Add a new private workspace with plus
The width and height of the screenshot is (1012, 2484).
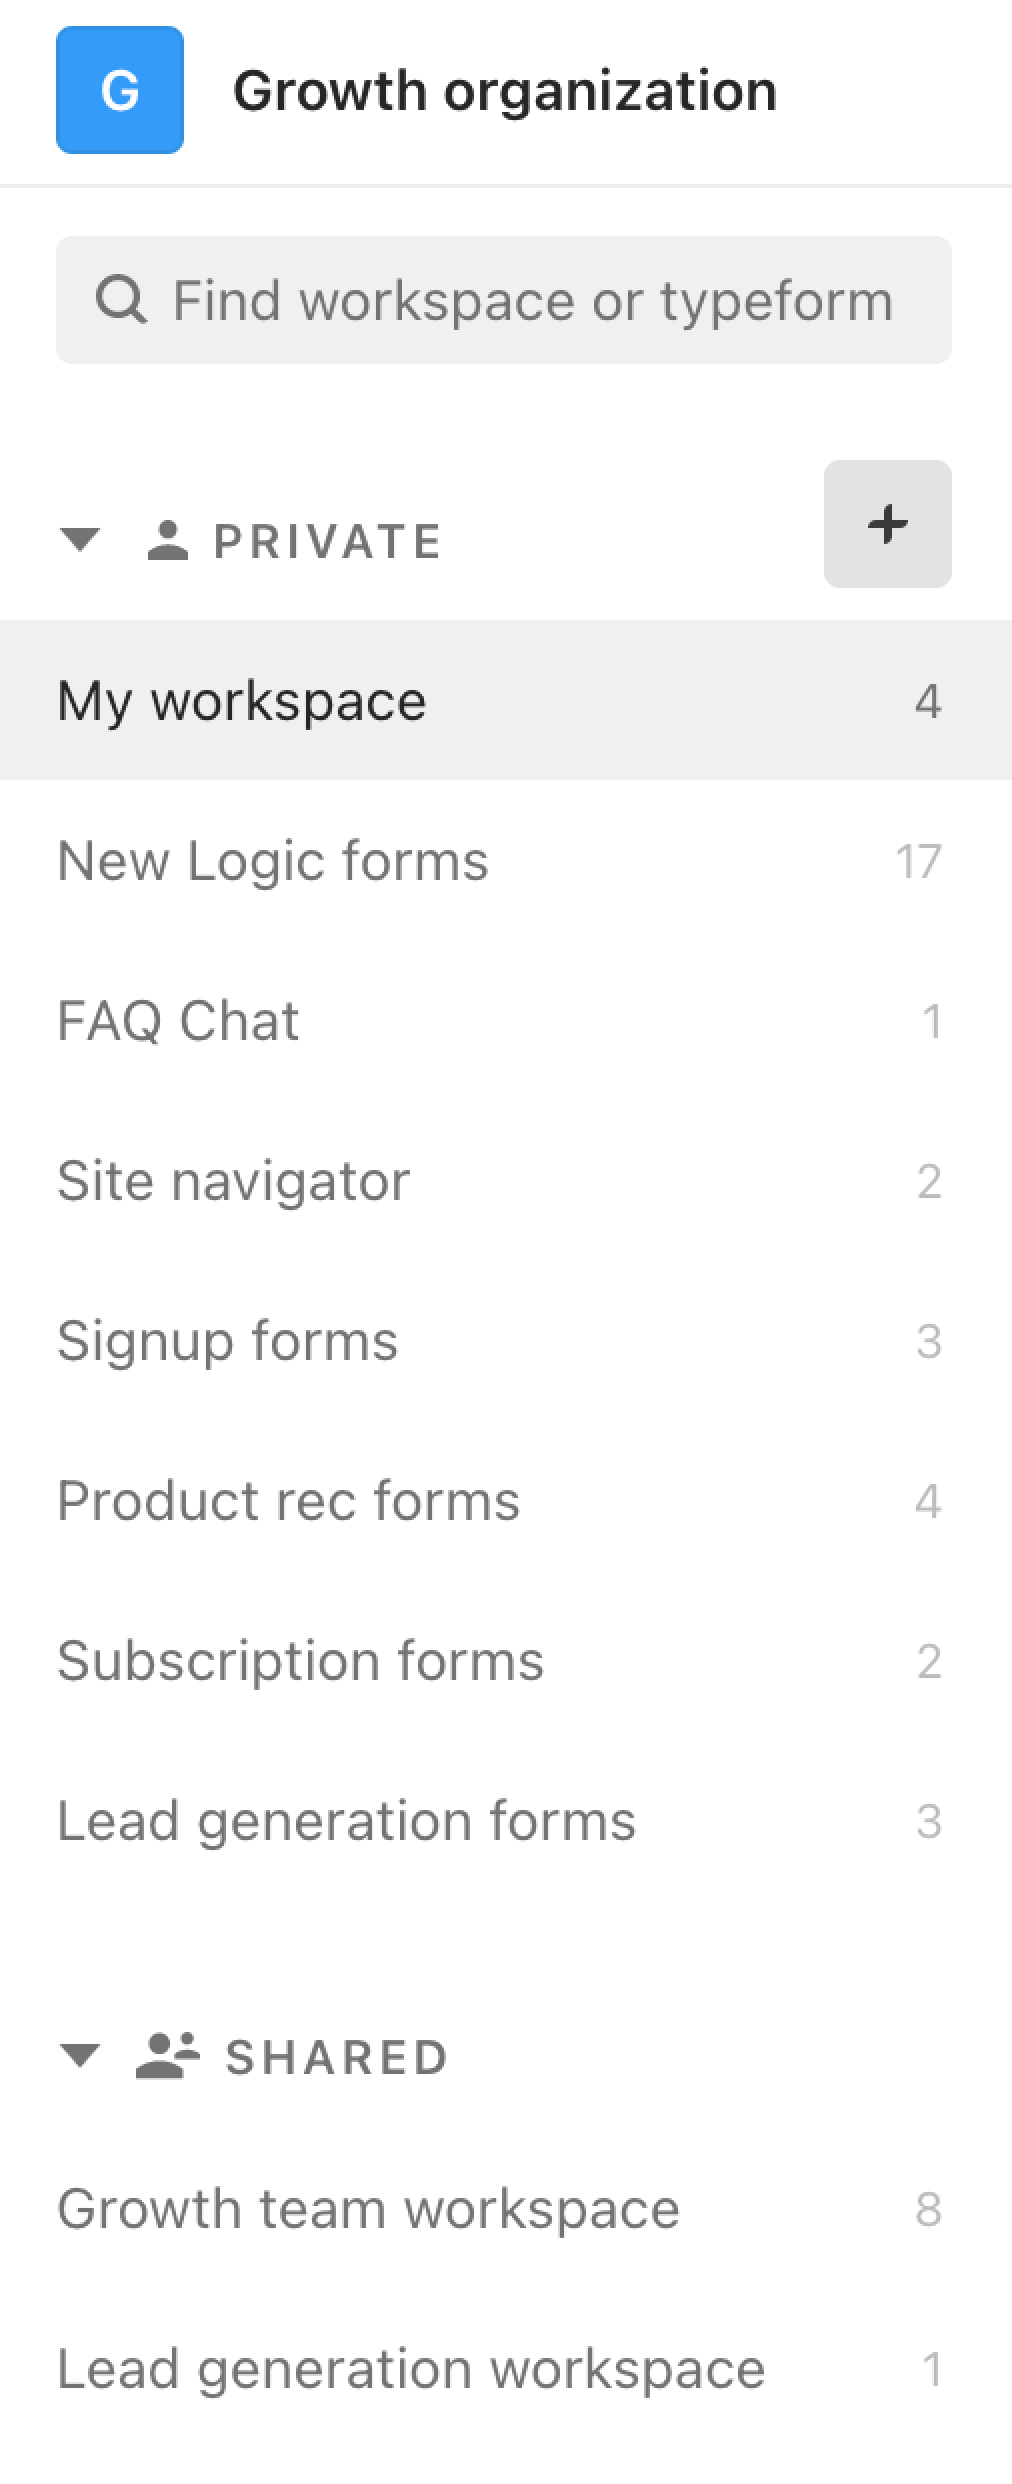888,524
